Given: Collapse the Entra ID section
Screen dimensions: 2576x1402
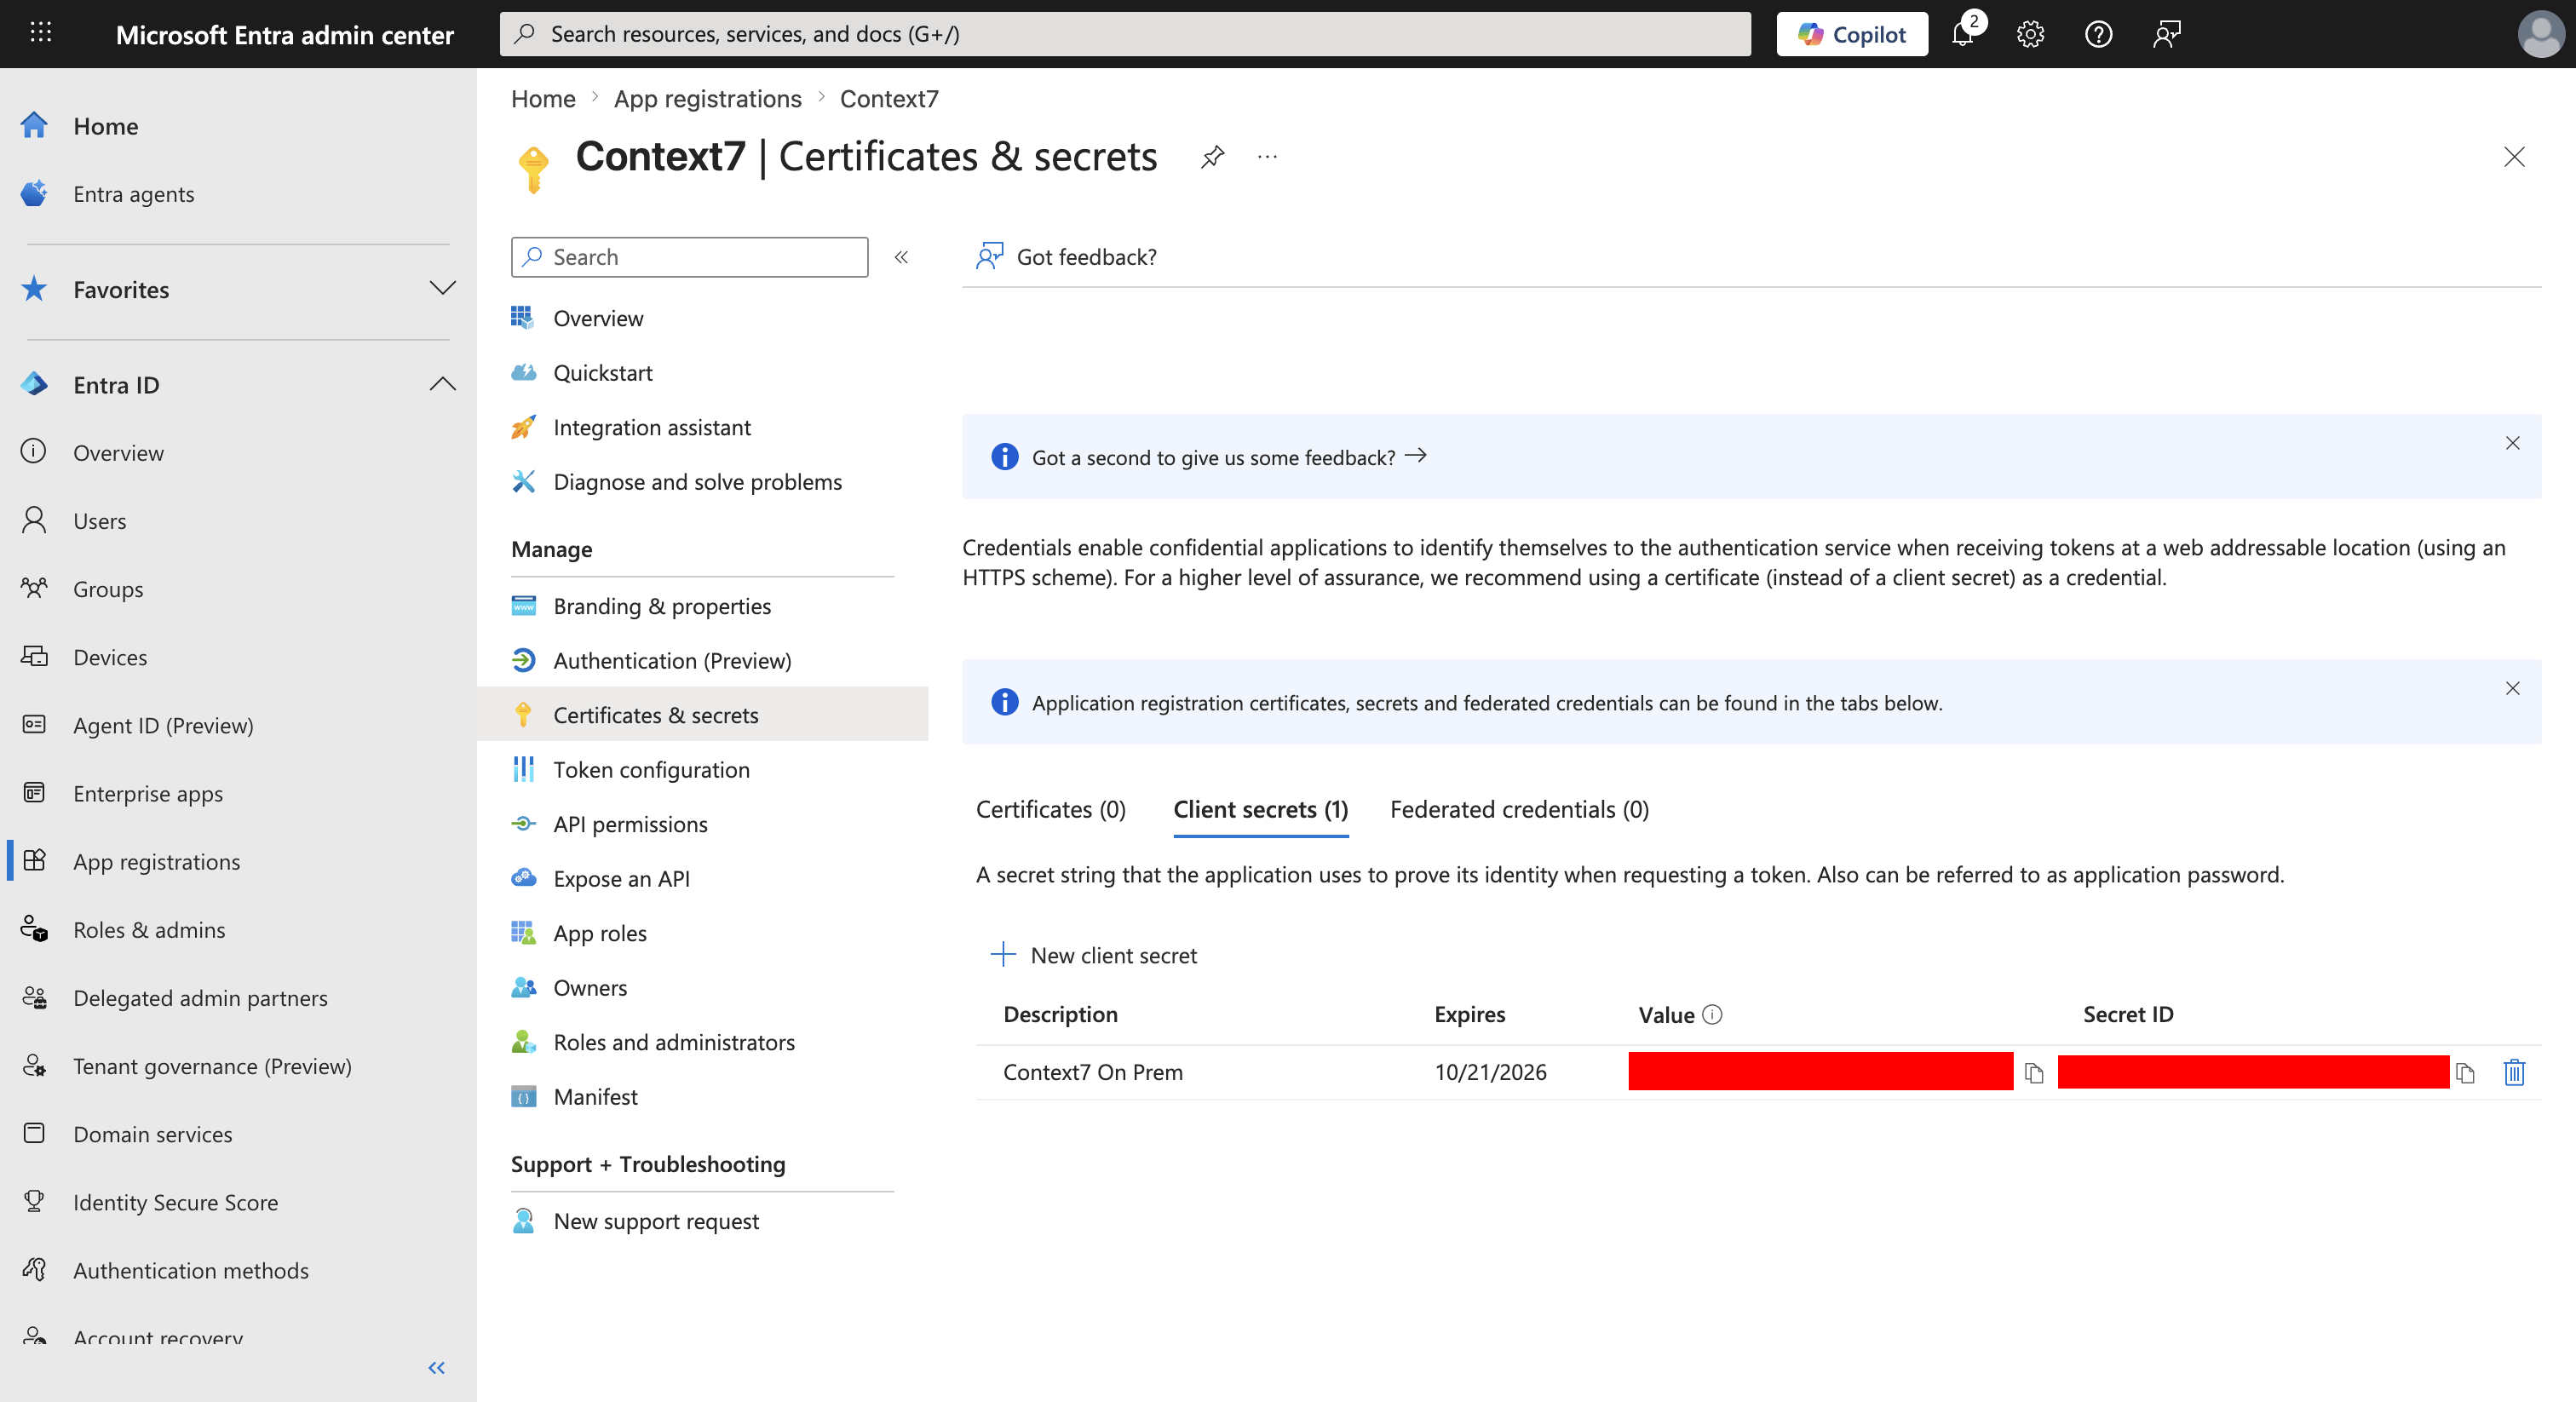Looking at the screenshot, I should 442,385.
